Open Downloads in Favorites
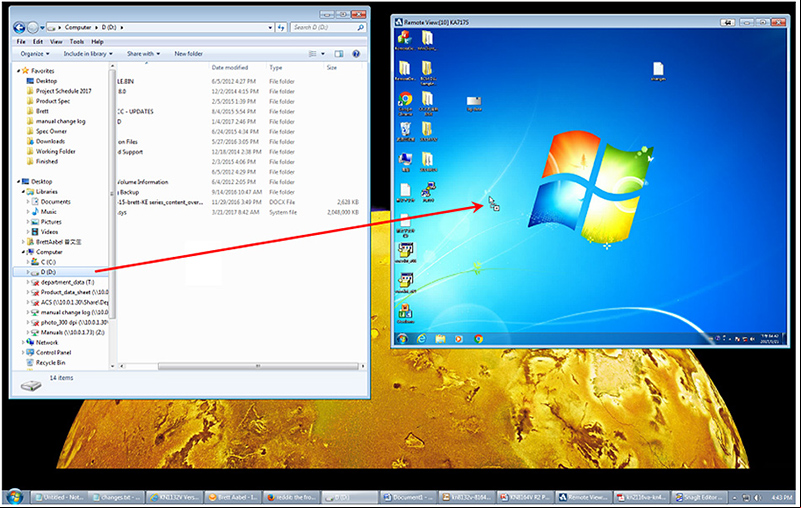The image size is (801, 508). [x=50, y=142]
